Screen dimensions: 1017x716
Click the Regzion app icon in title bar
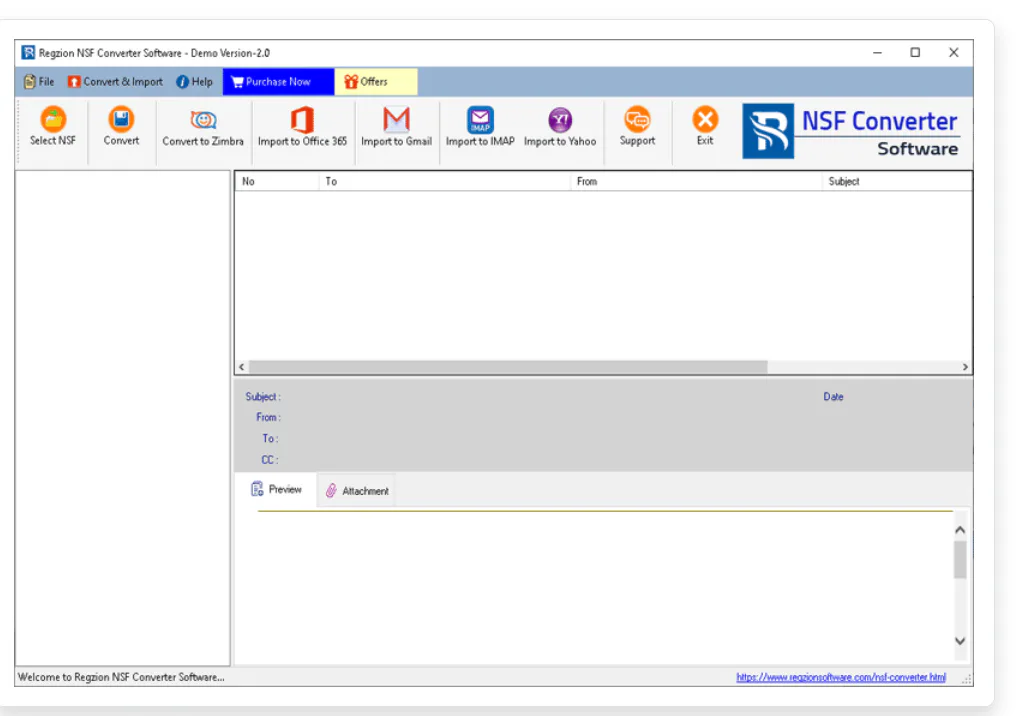click(28, 53)
